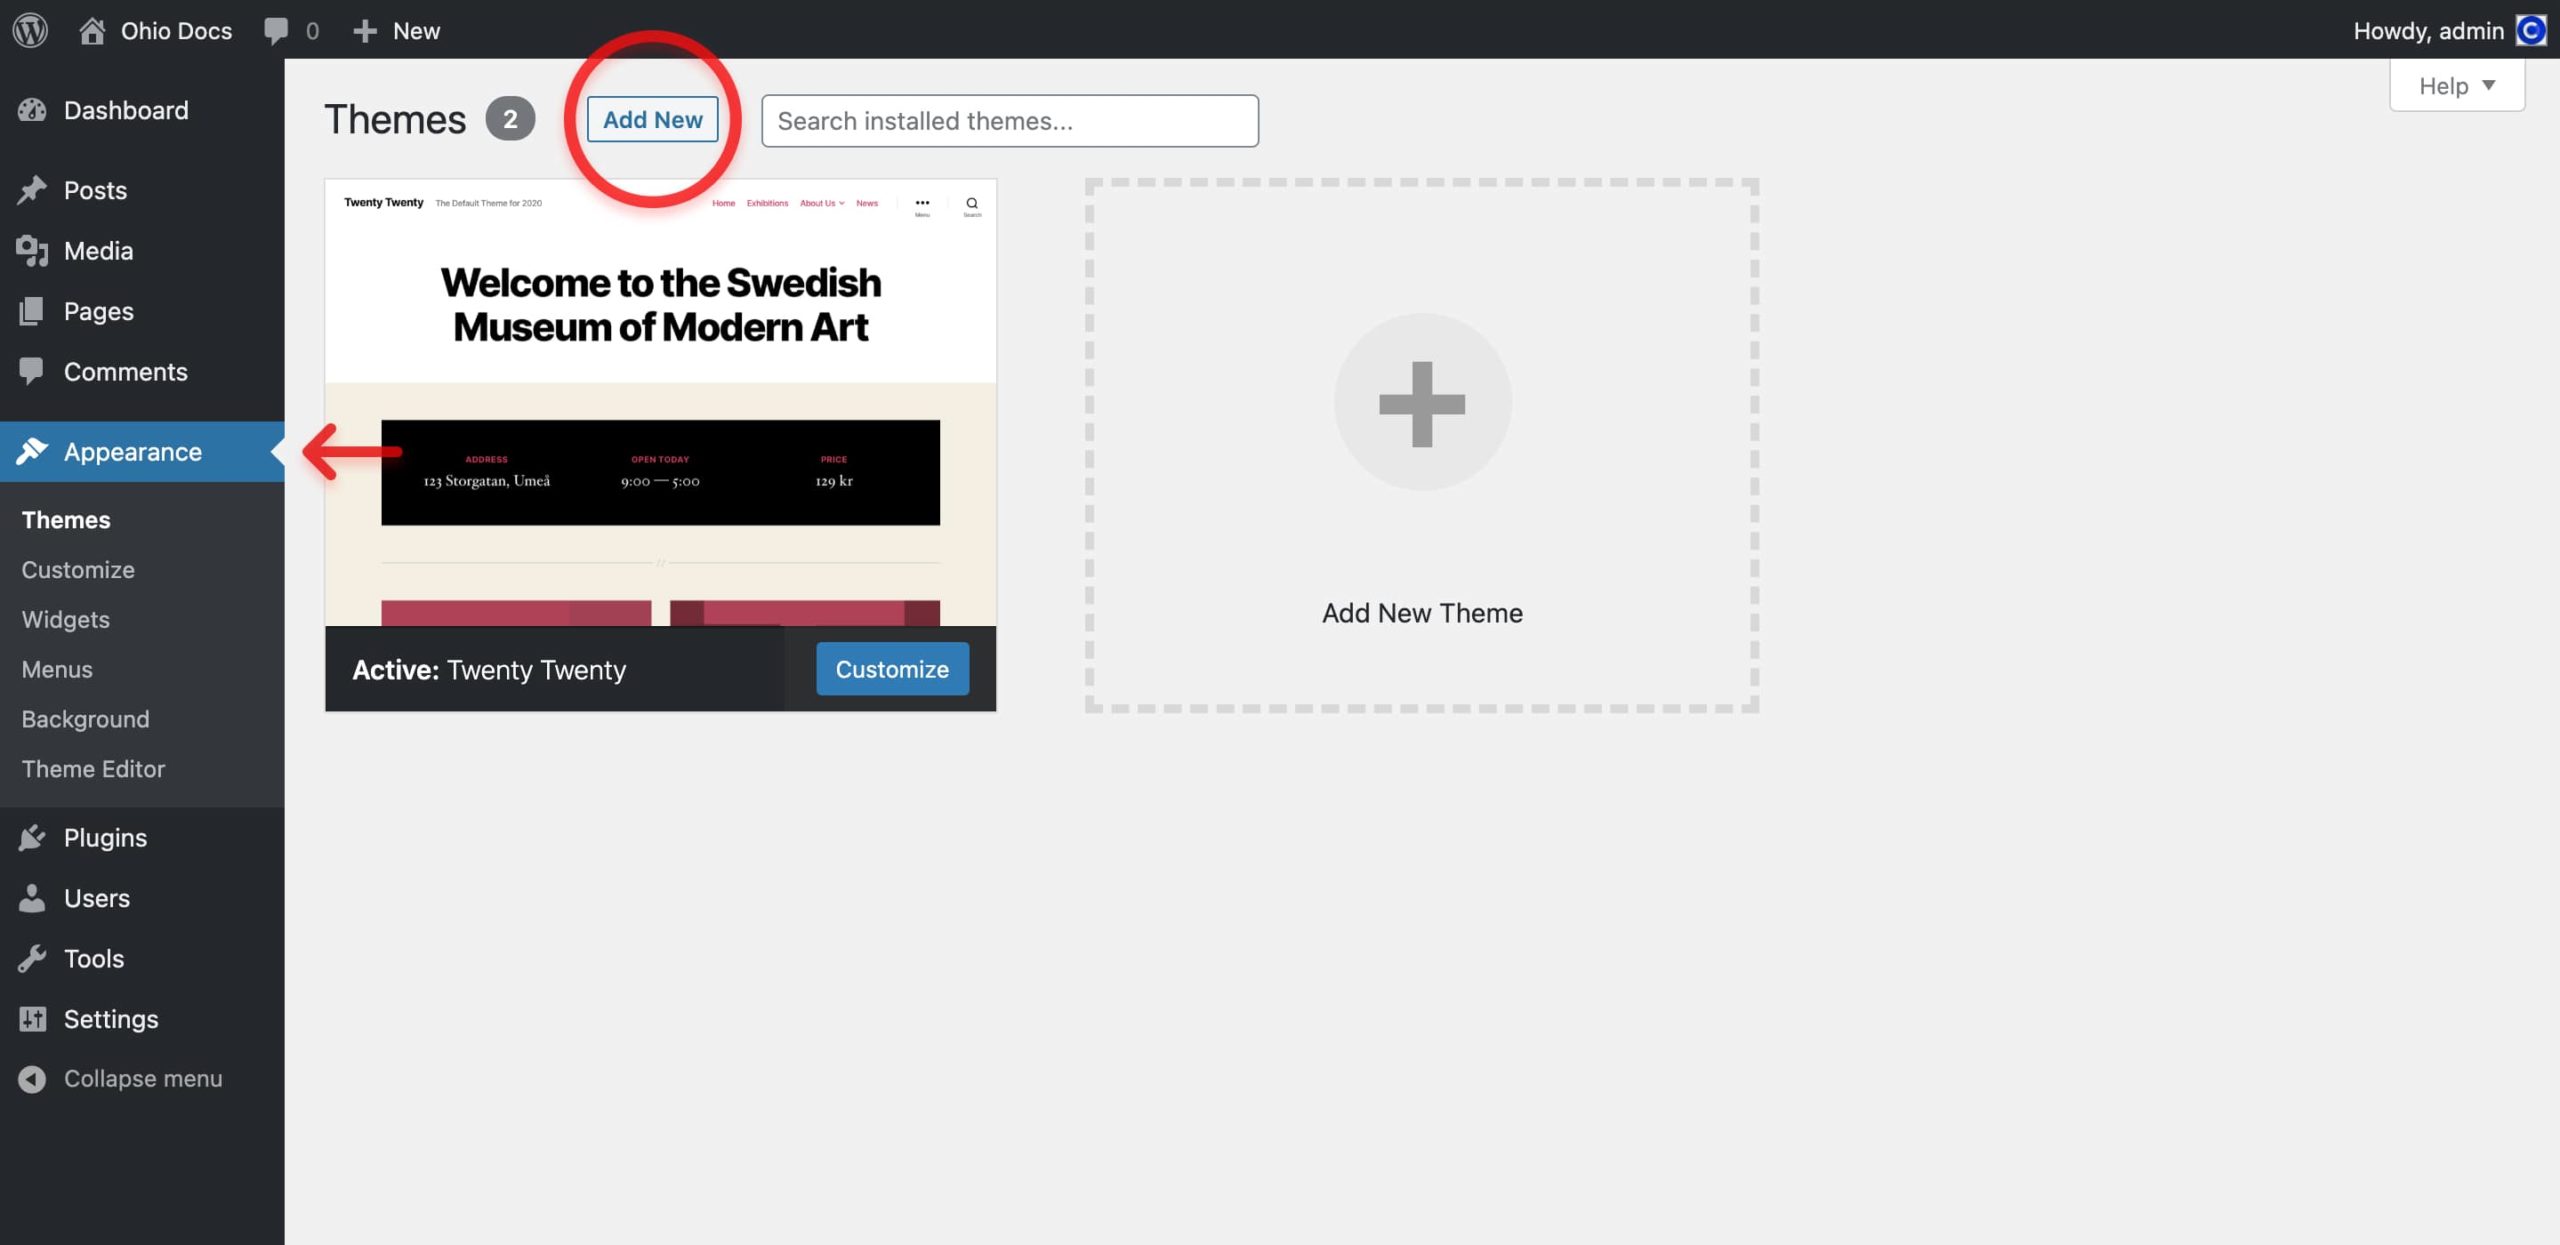The height and width of the screenshot is (1245, 2560).
Task: Select the Appearance menu
Action: coord(142,451)
